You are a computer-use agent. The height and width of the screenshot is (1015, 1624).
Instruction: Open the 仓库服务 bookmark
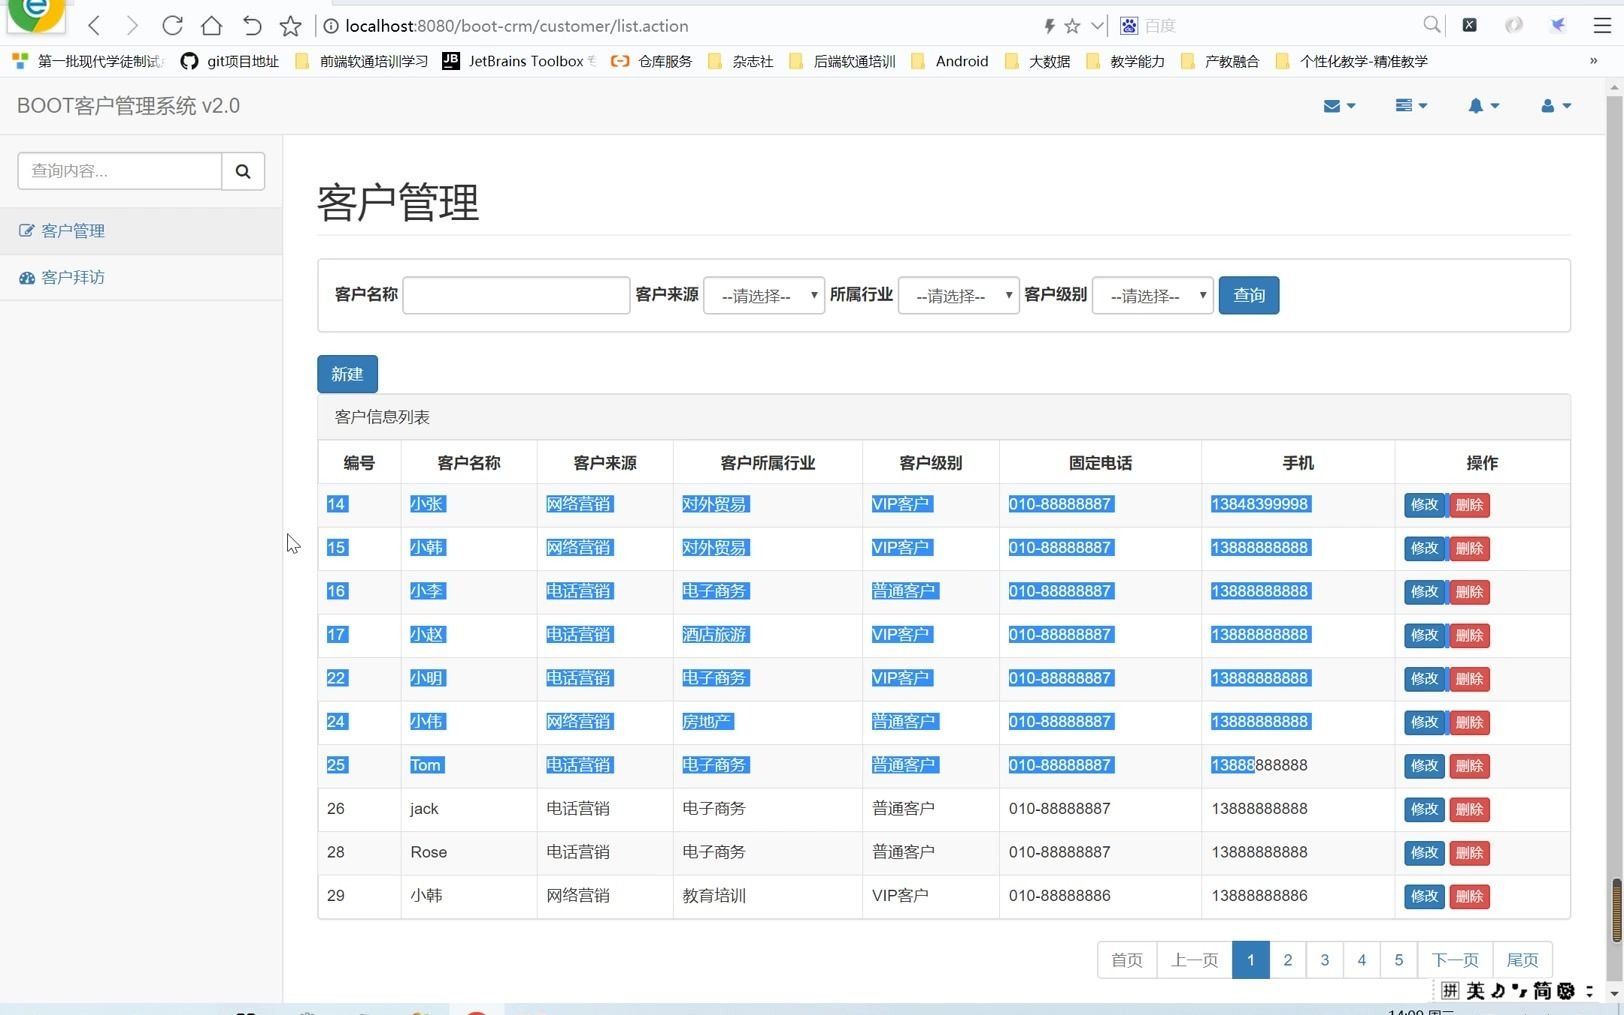[x=652, y=61]
